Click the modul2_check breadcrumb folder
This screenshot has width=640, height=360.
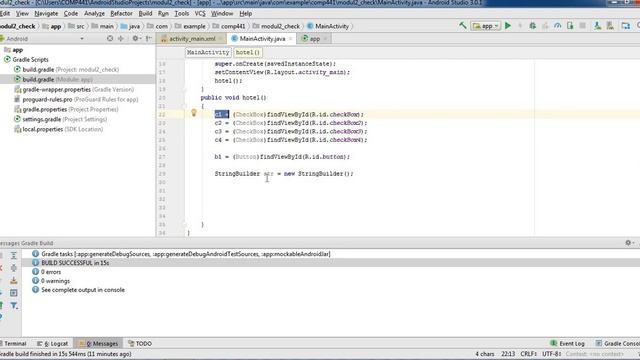coord(276,26)
